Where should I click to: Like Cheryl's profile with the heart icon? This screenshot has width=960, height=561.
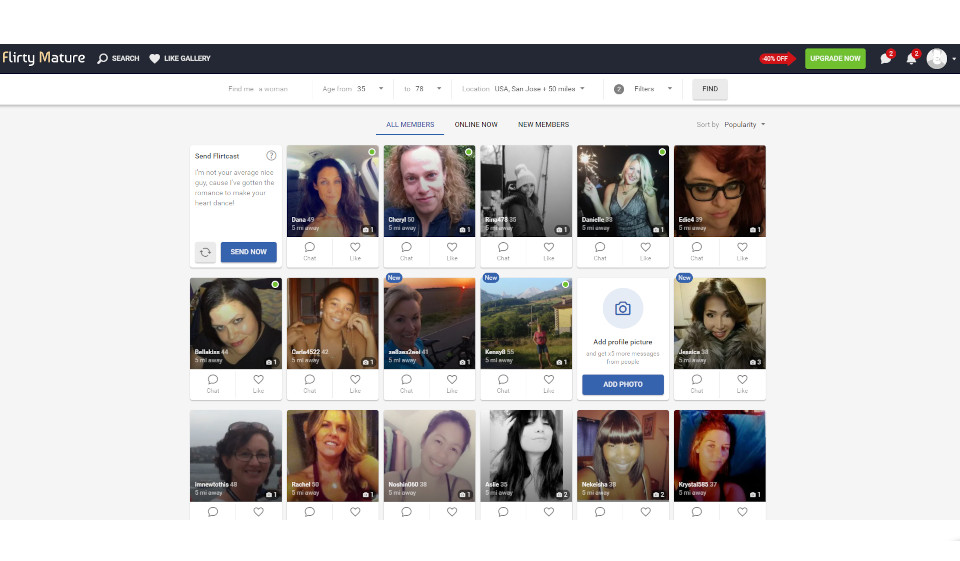click(x=452, y=250)
